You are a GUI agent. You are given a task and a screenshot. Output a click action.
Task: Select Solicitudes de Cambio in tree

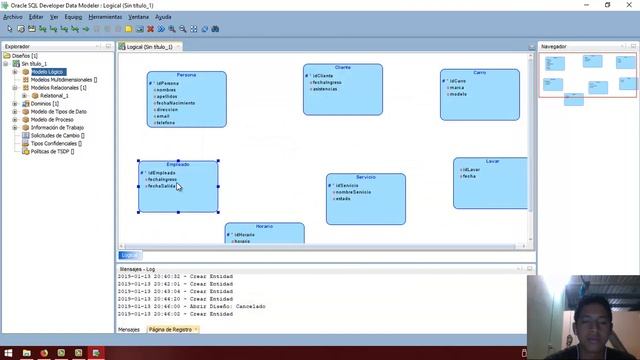click(58, 136)
